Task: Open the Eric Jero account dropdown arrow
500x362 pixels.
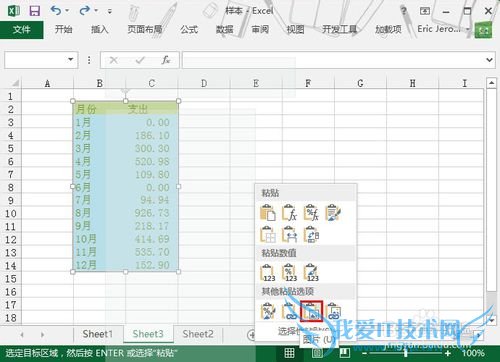Action: [x=467, y=29]
